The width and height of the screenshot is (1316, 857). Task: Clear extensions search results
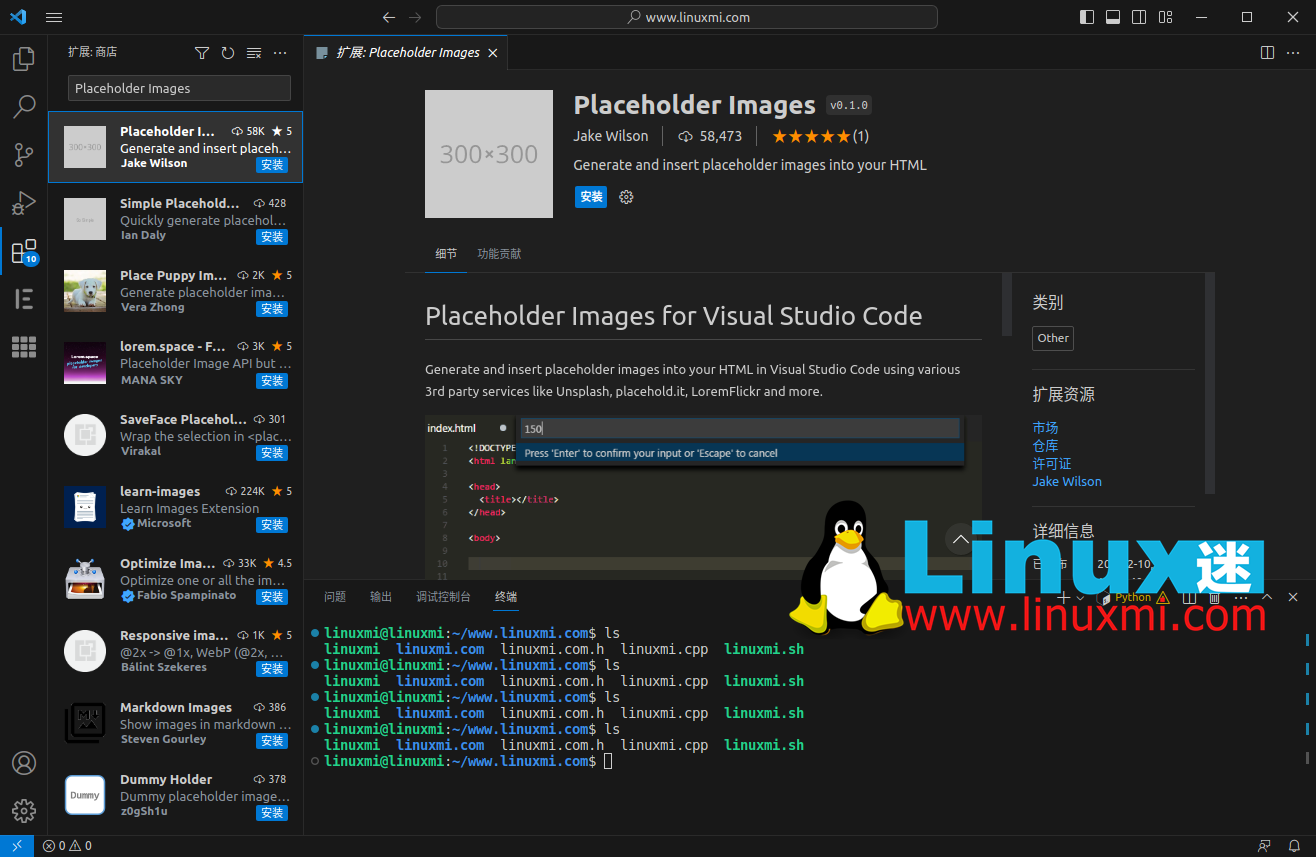pos(254,53)
